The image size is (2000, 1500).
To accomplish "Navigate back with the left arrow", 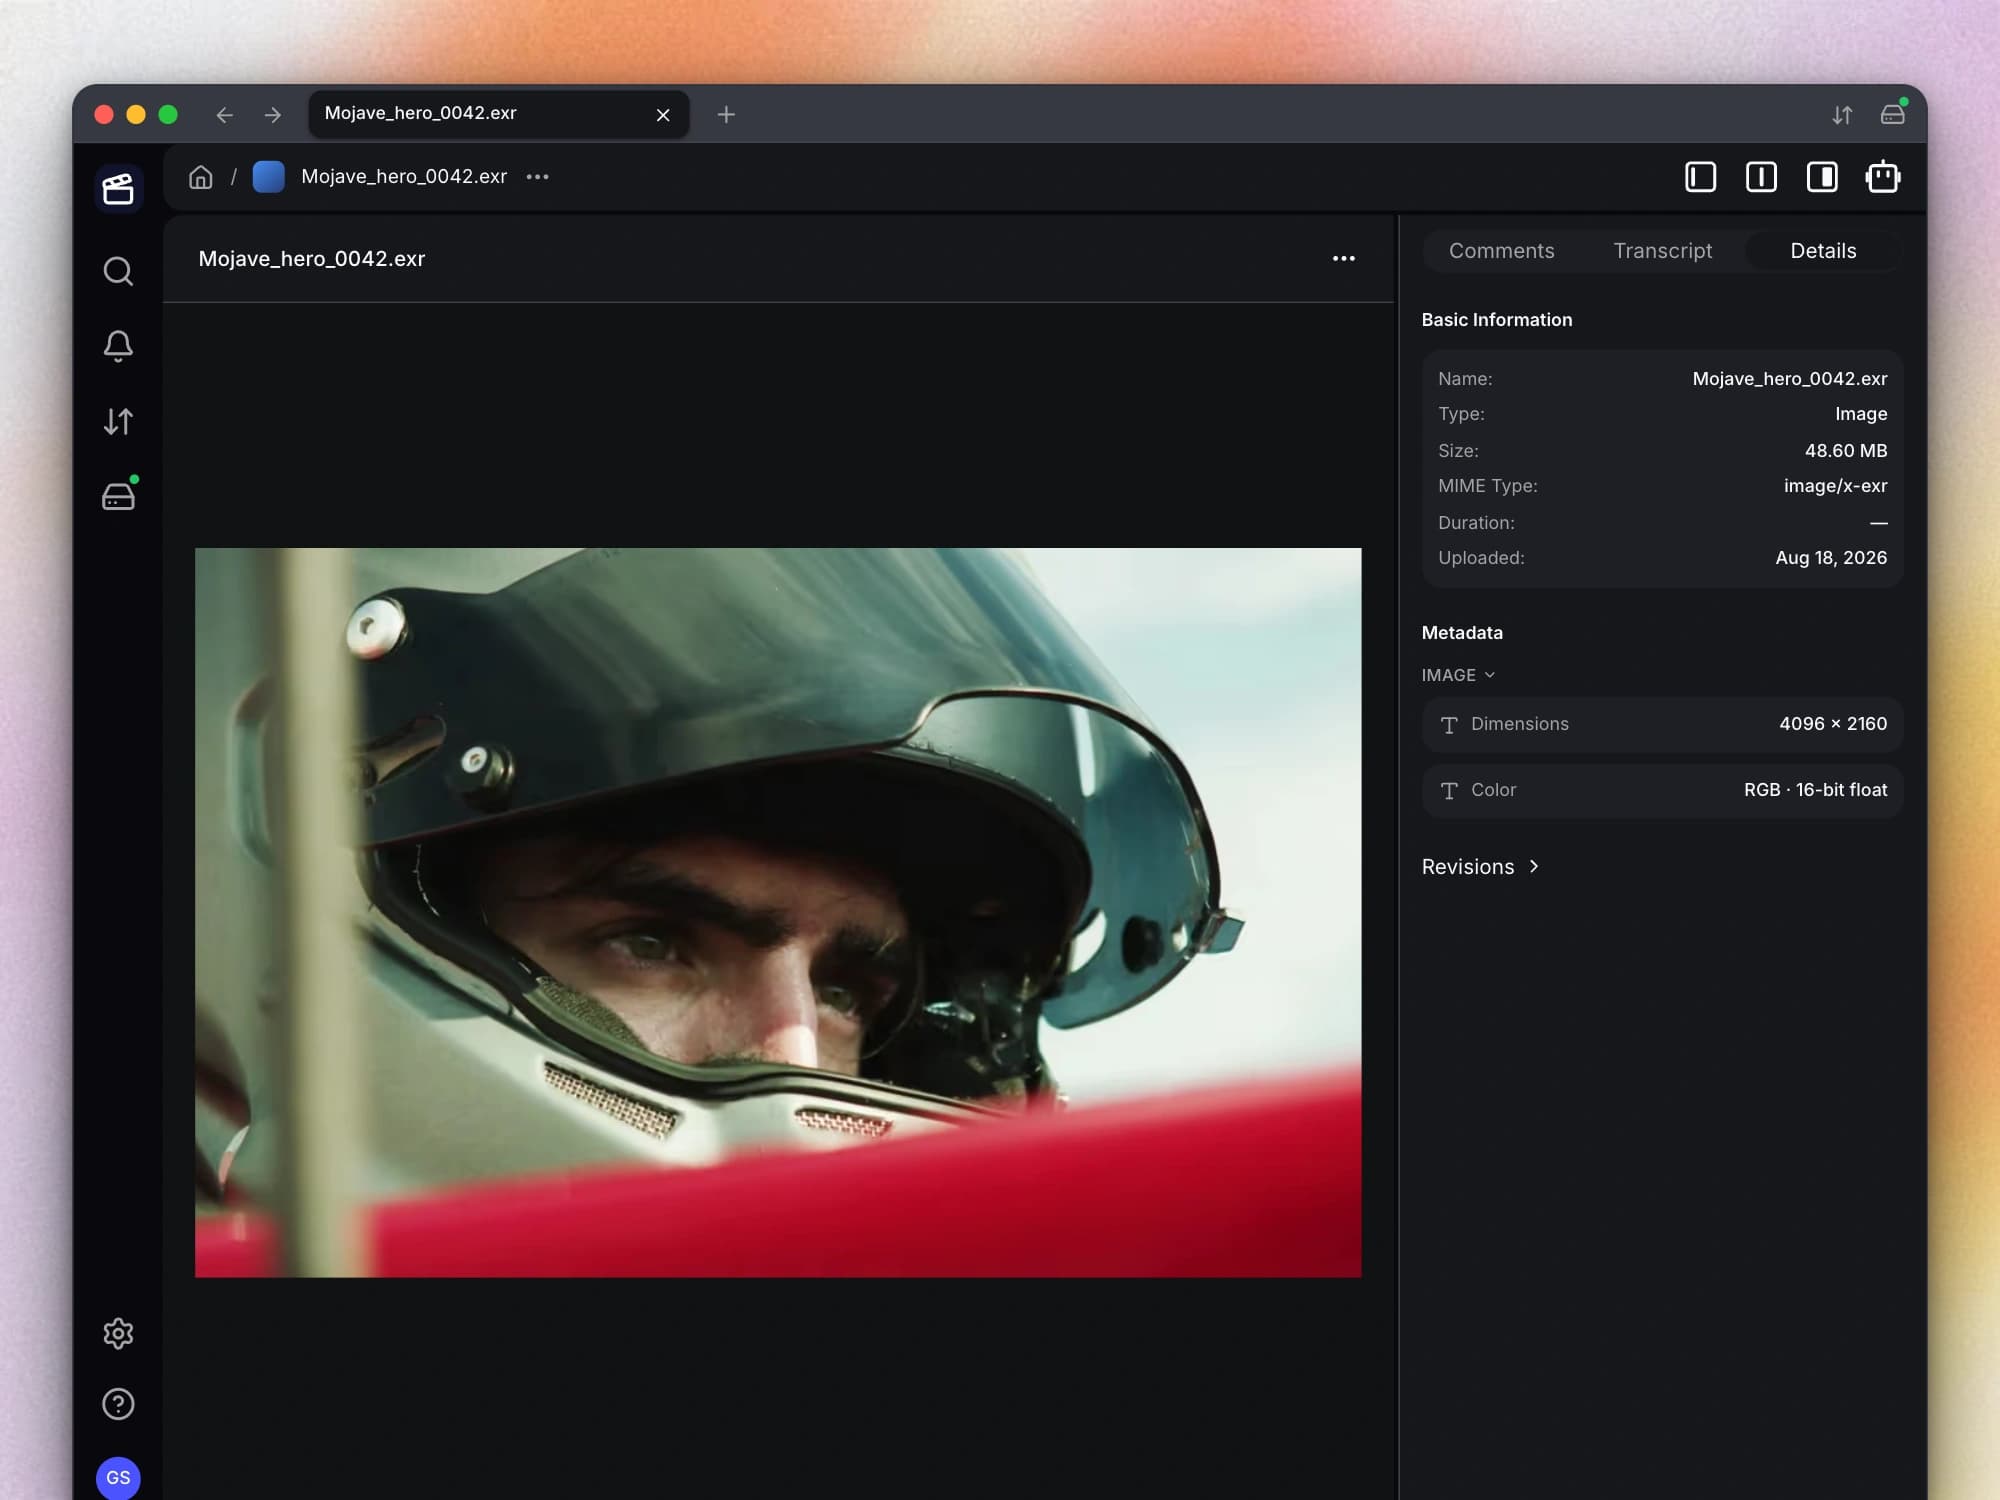I will point(224,115).
